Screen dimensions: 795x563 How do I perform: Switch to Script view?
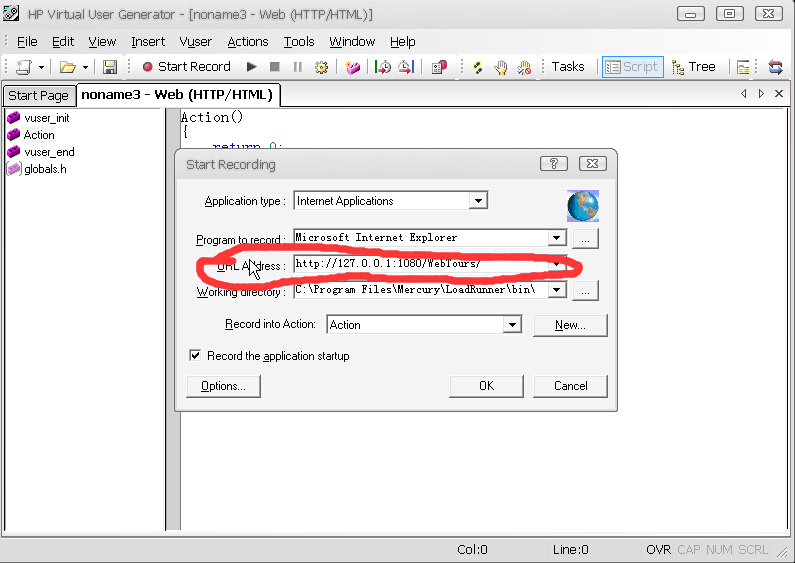tap(632, 67)
